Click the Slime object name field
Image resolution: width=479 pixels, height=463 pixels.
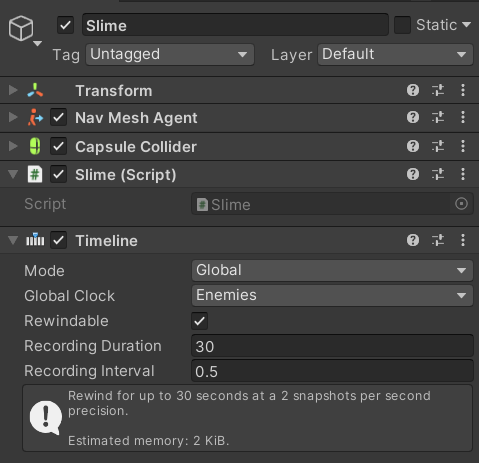[235, 25]
